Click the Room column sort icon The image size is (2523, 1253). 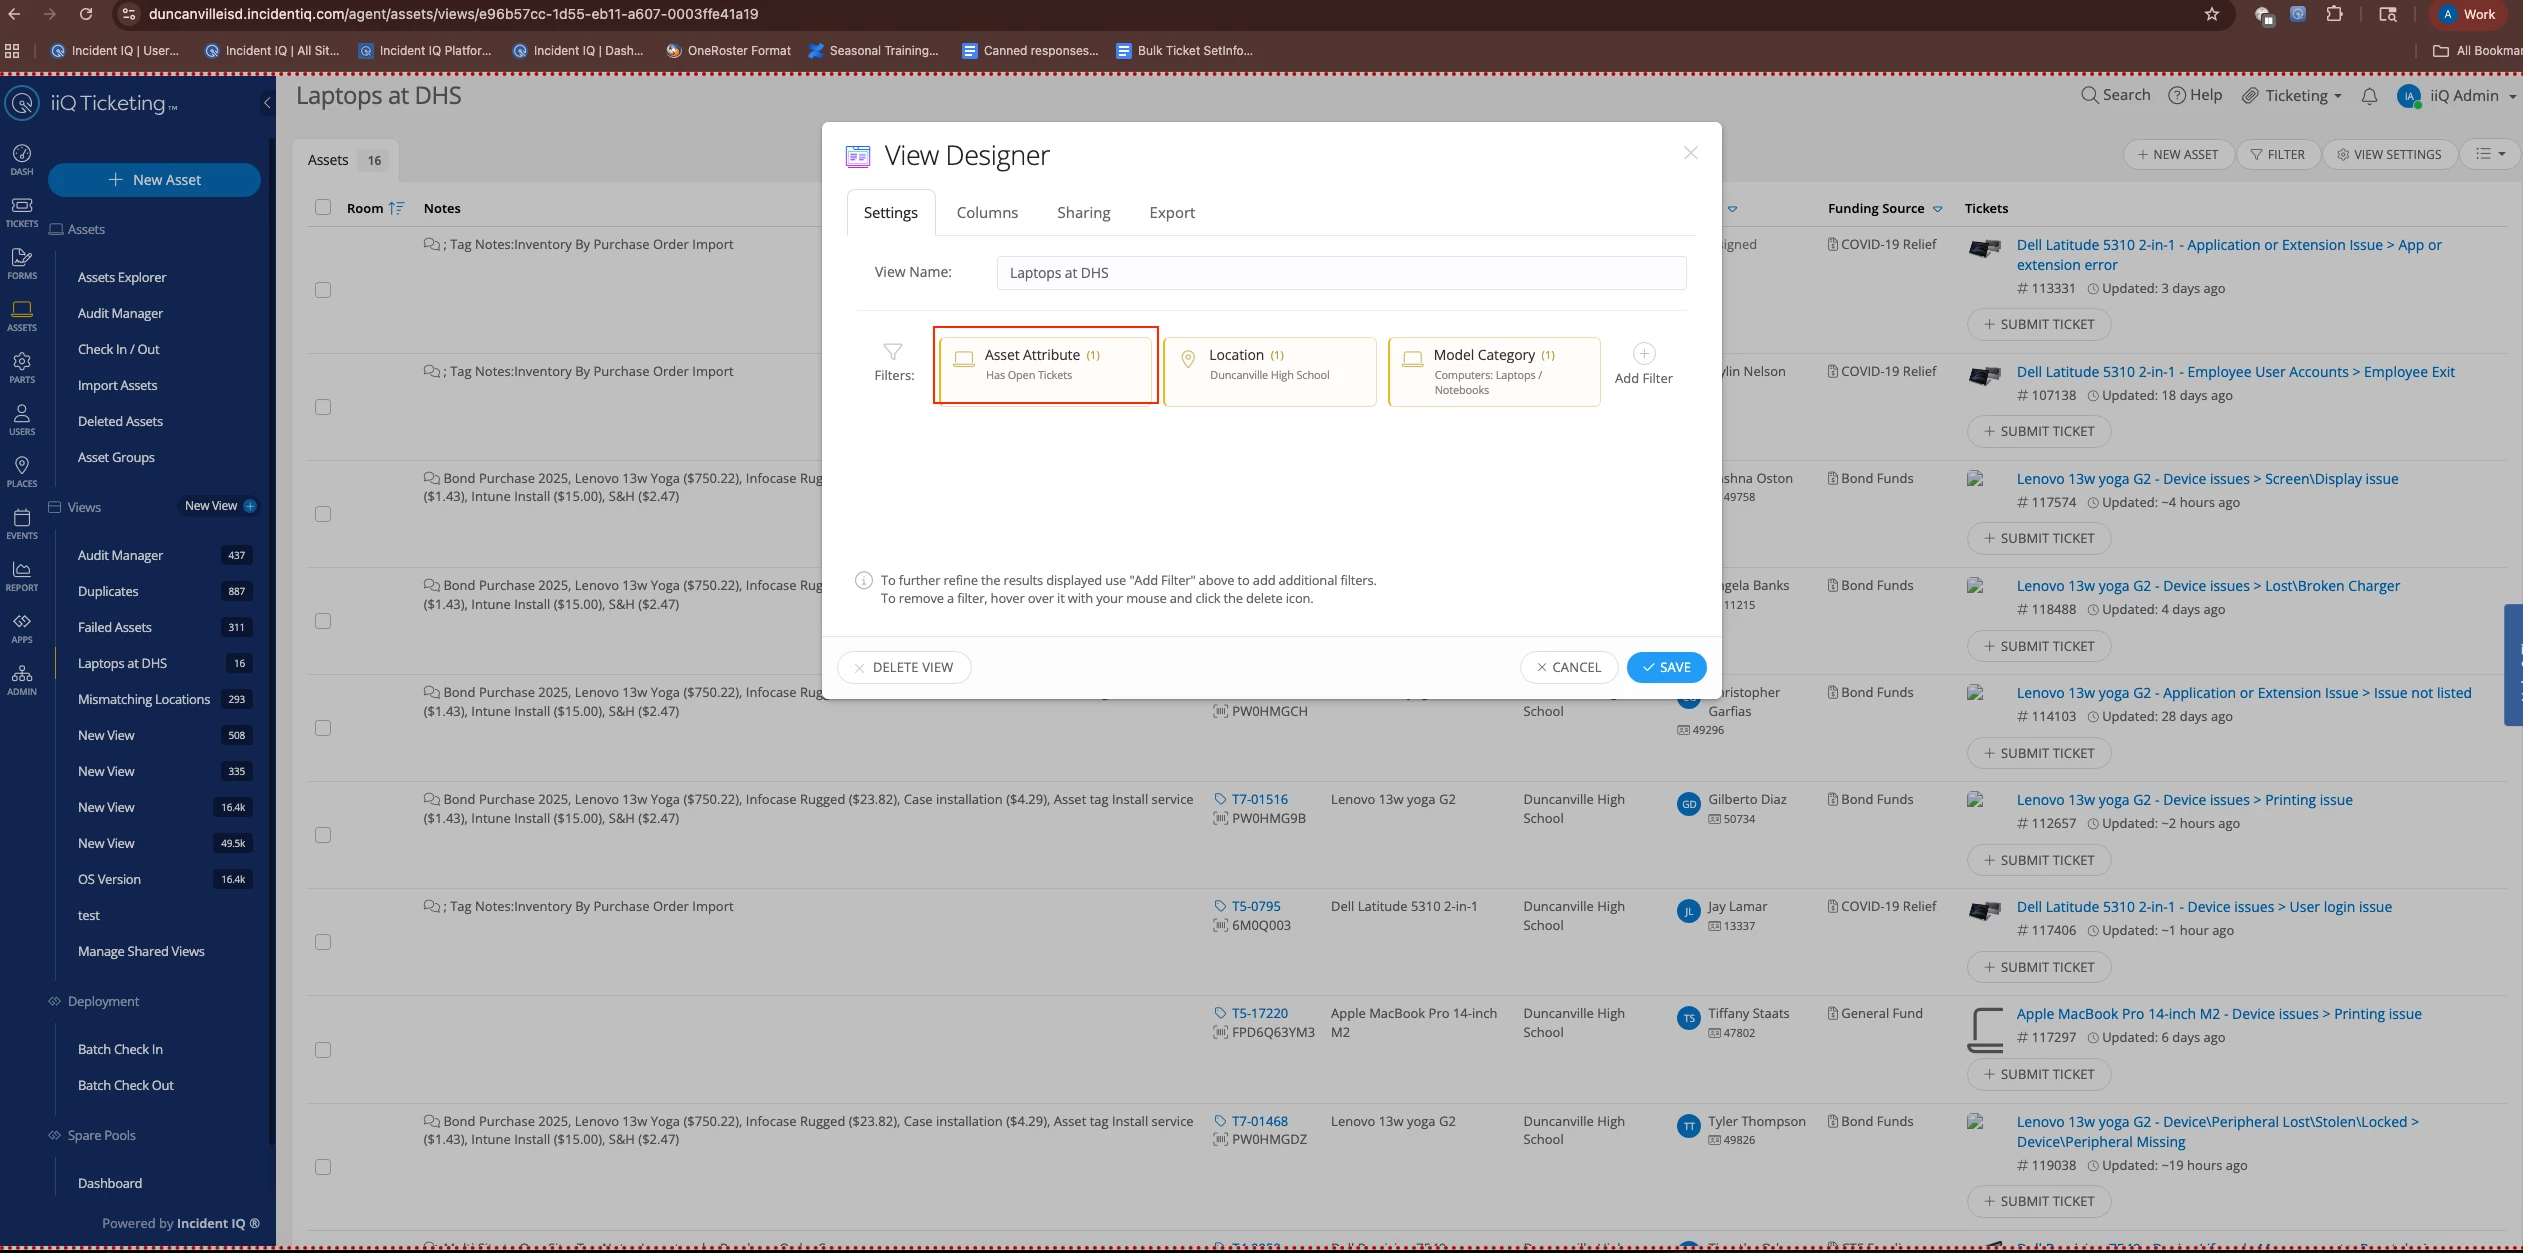click(x=396, y=208)
